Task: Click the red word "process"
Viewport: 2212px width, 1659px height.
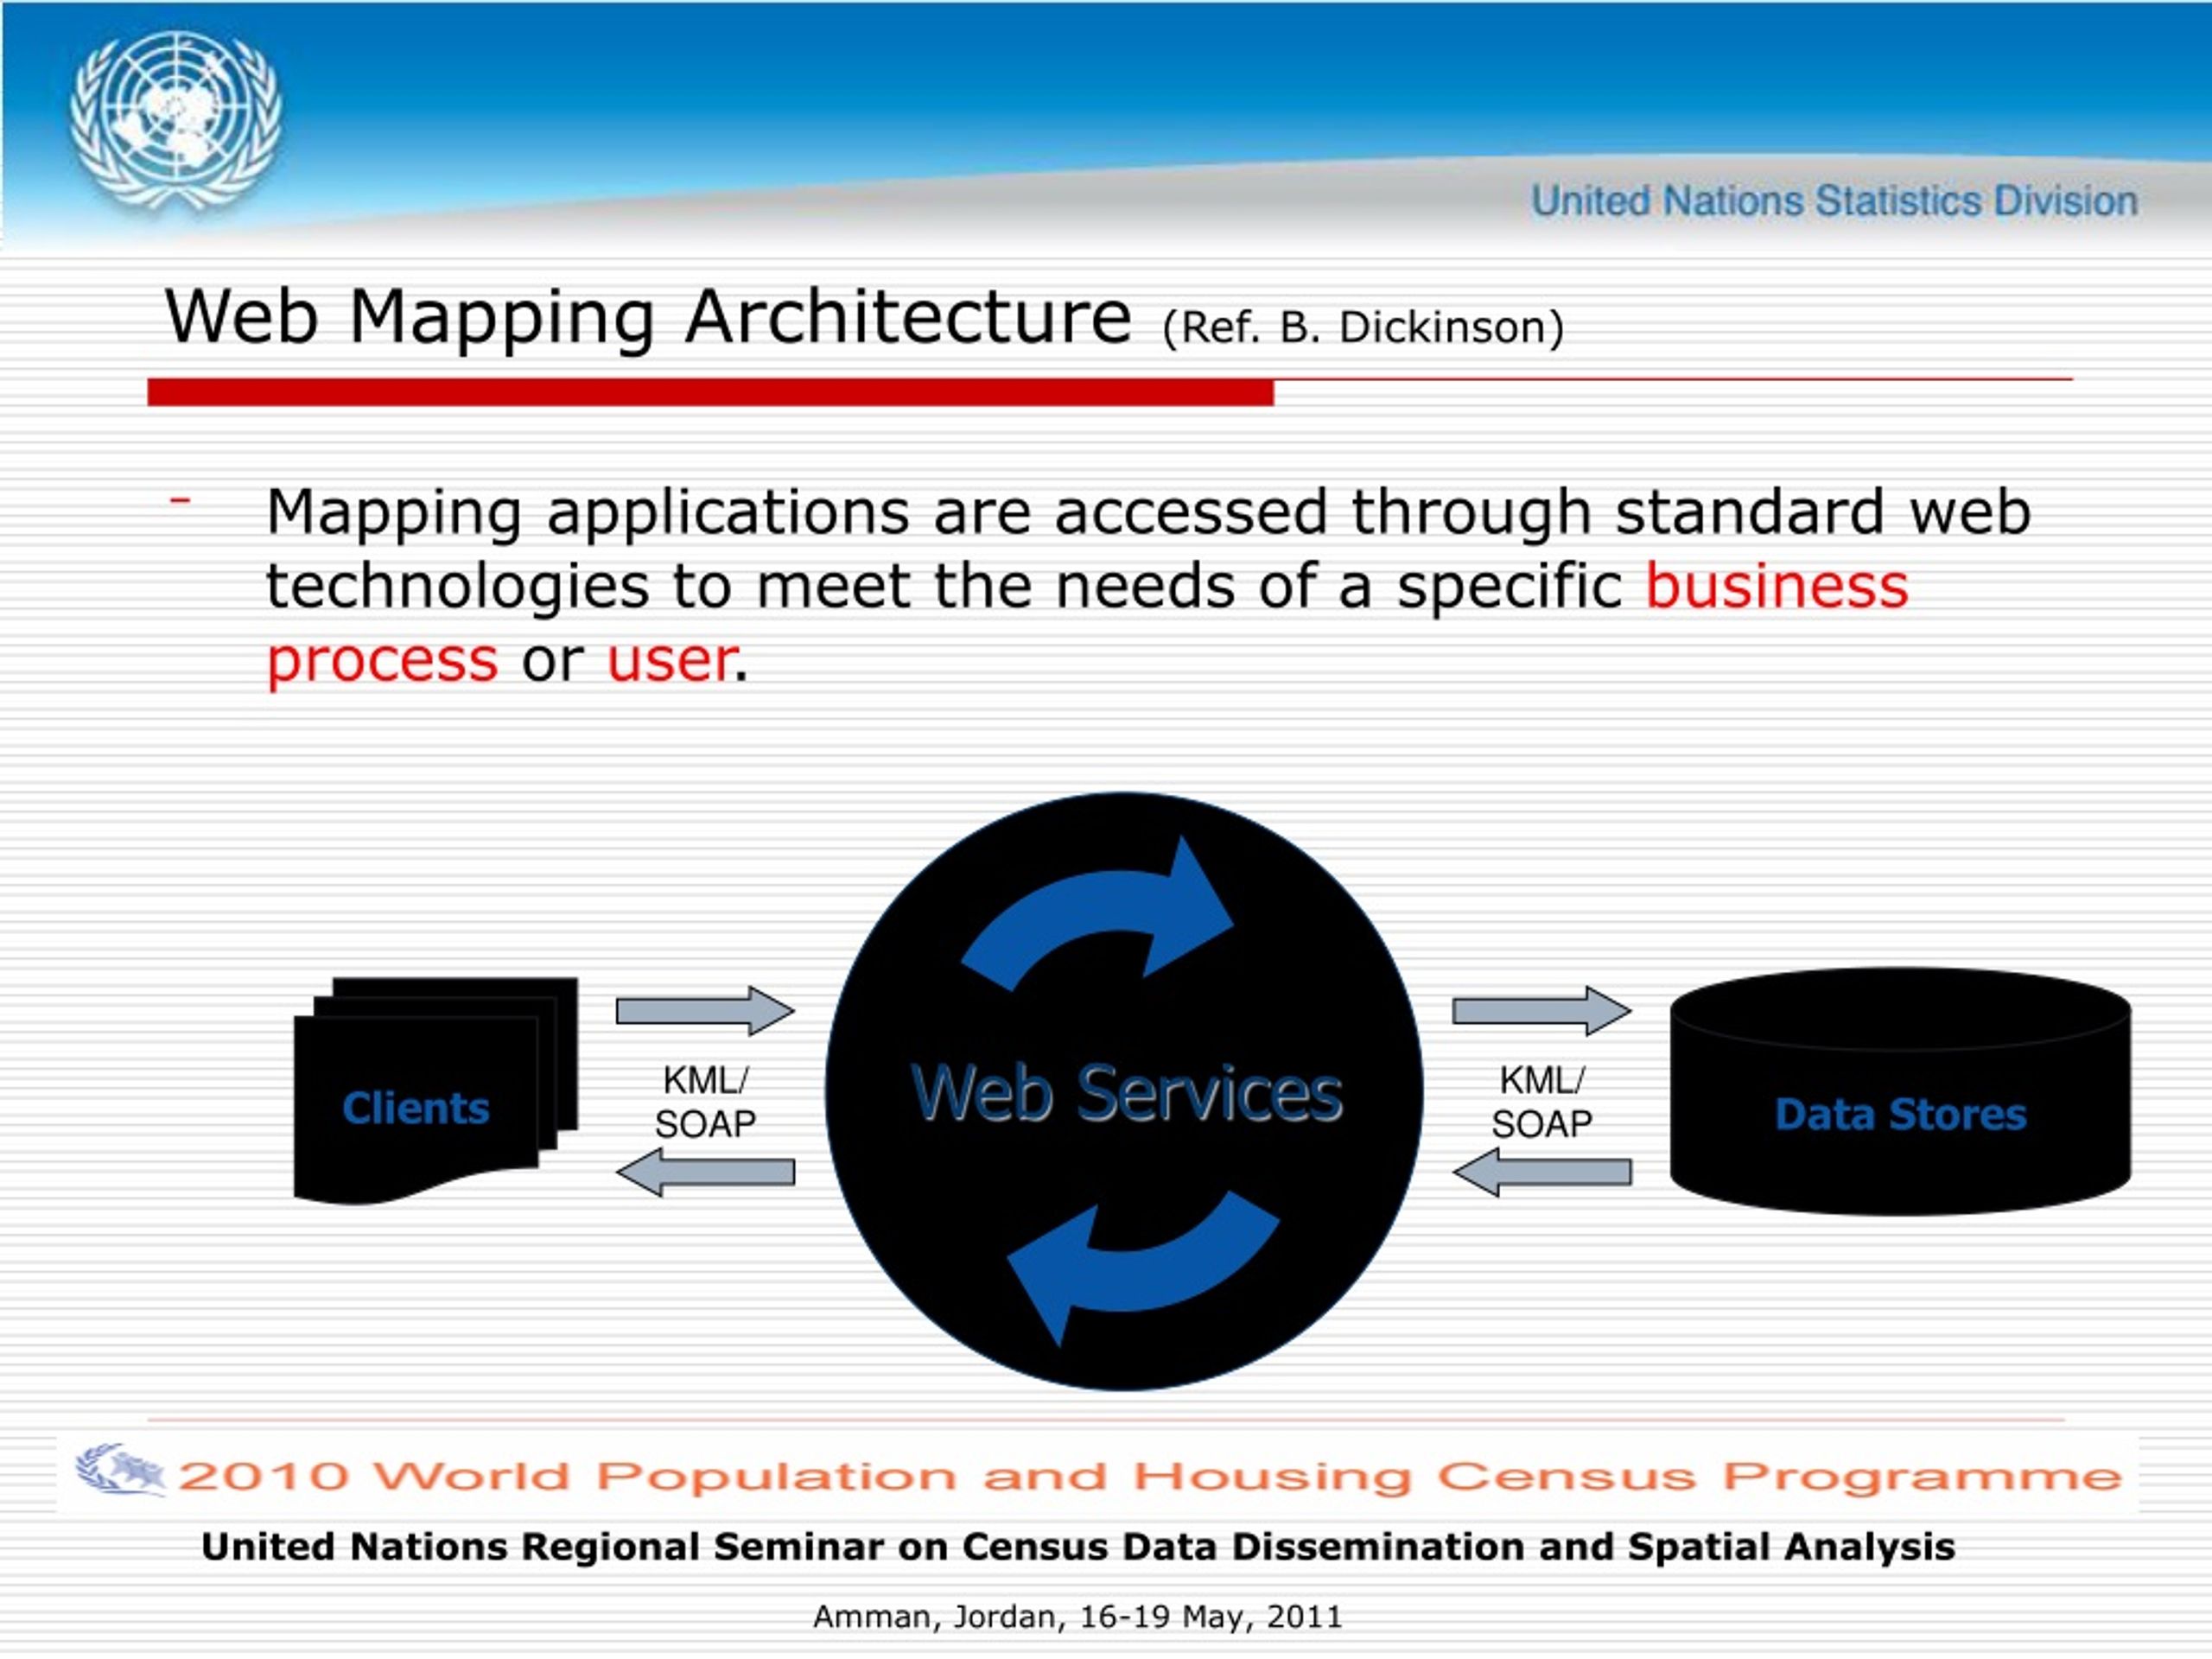Action: 382,661
